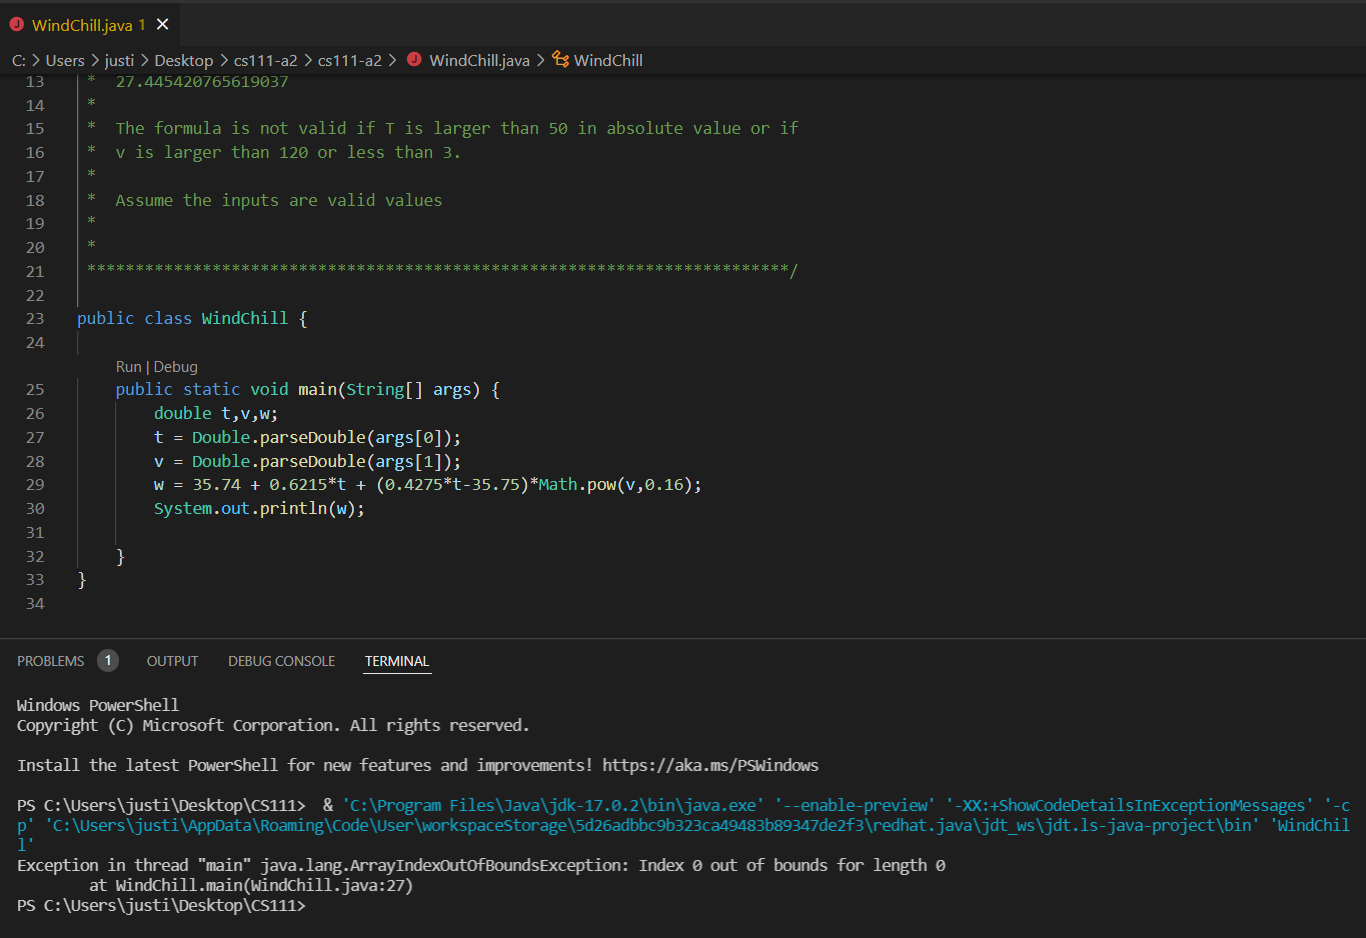Viewport: 1366px width, 938px height.
Task: Click 'Windows PowerShell' terminal header text
Action: click(x=98, y=705)
